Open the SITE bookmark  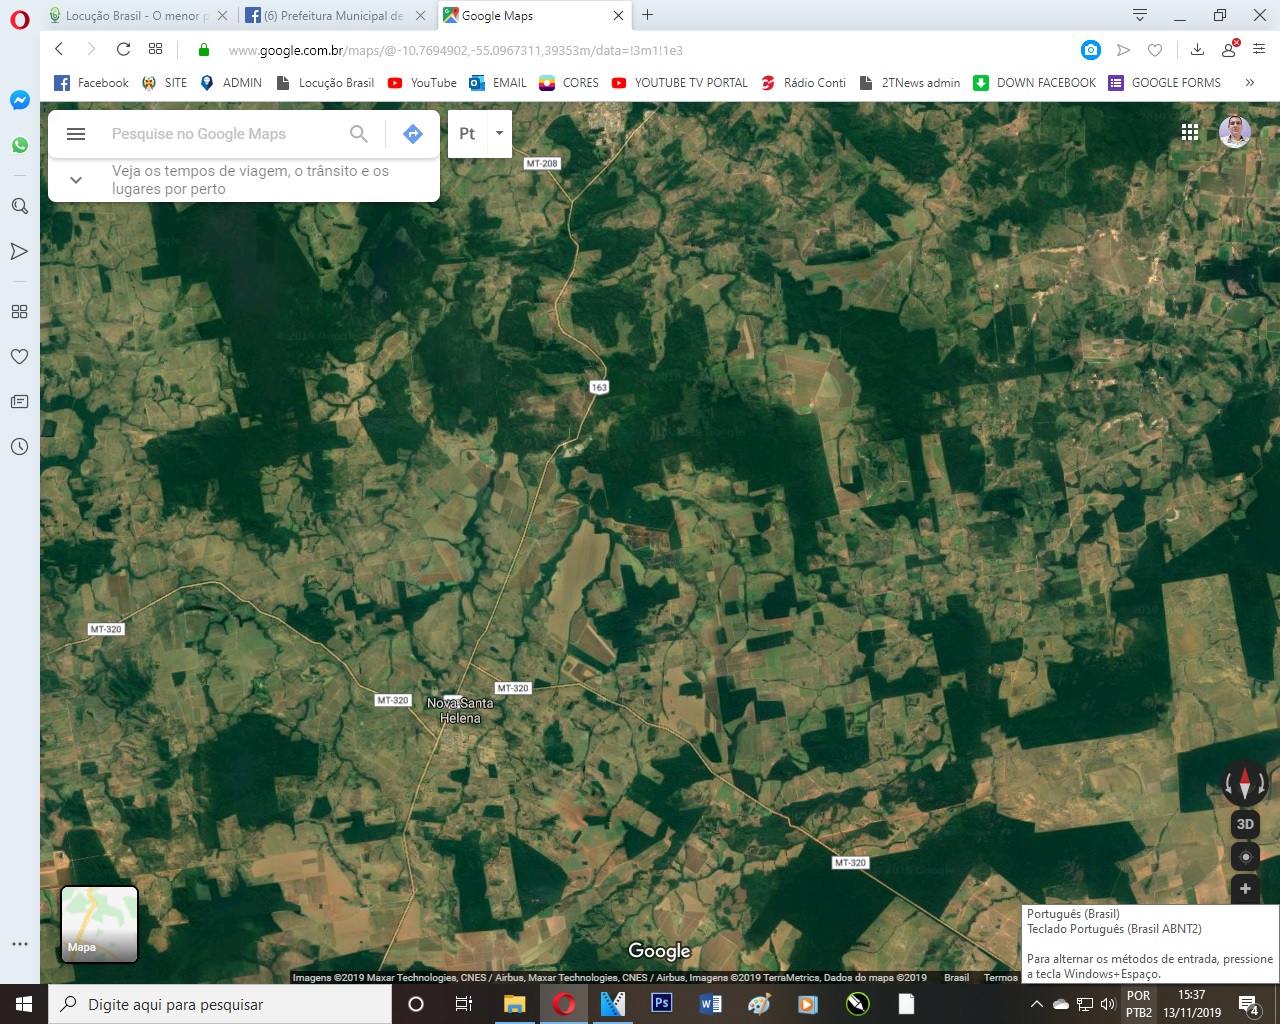point(165,83)
